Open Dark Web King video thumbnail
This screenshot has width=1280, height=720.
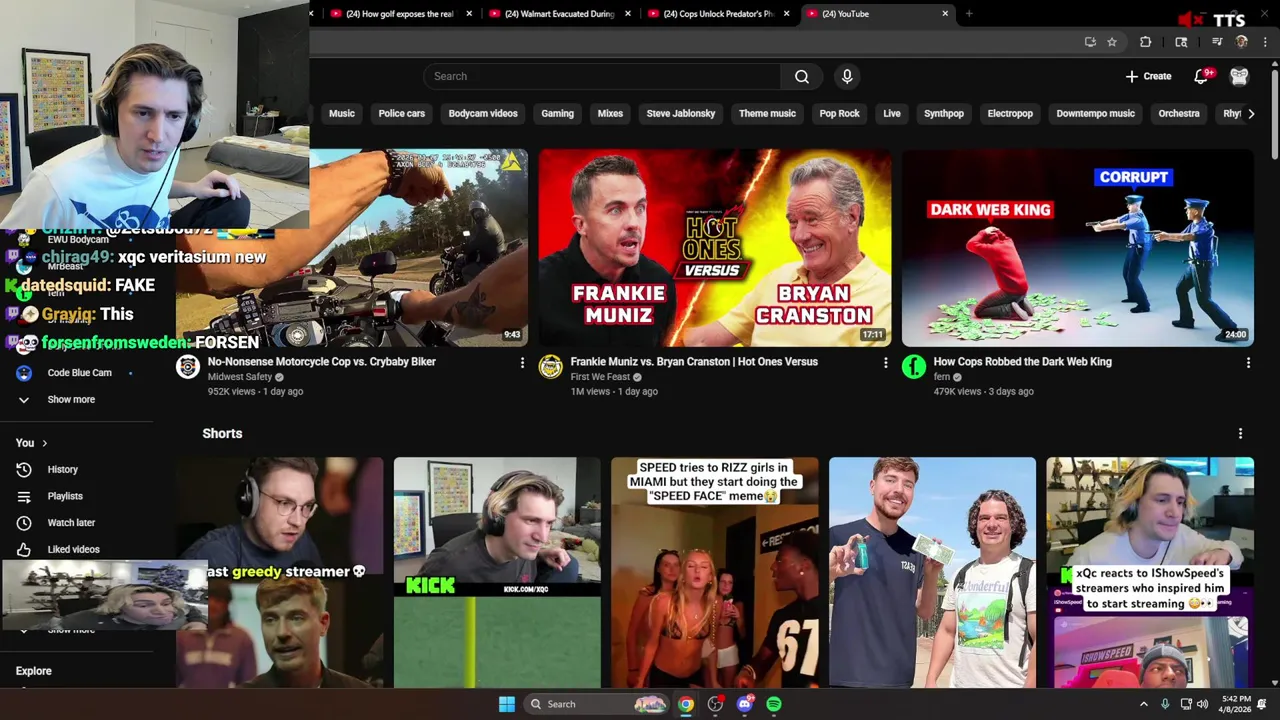pyautogui.click(x=1077, y=248)
